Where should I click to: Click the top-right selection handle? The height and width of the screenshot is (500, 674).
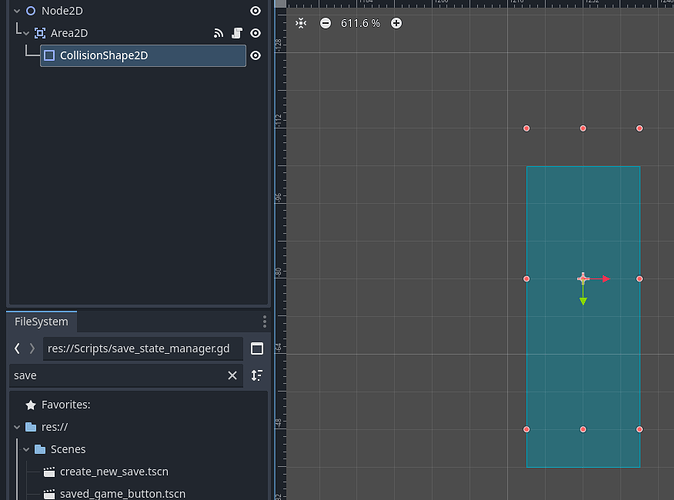[640, 128]
